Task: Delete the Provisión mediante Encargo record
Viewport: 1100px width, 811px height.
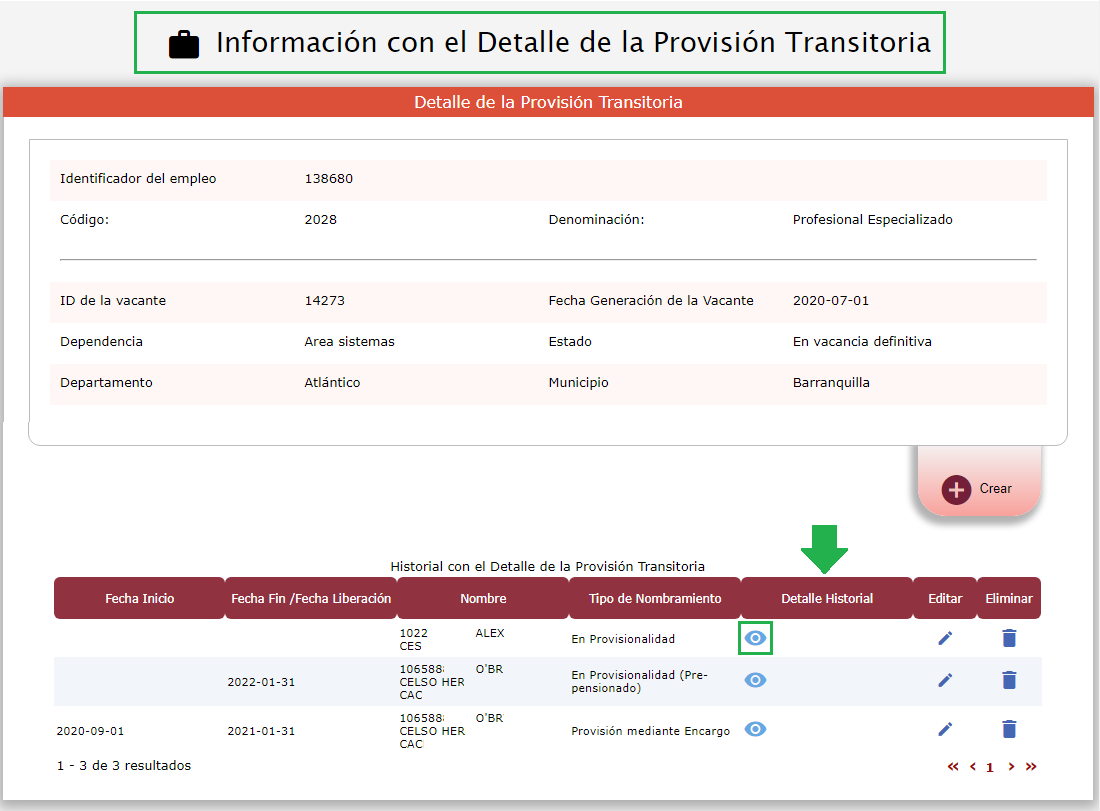Action: tap(1009, 729)
